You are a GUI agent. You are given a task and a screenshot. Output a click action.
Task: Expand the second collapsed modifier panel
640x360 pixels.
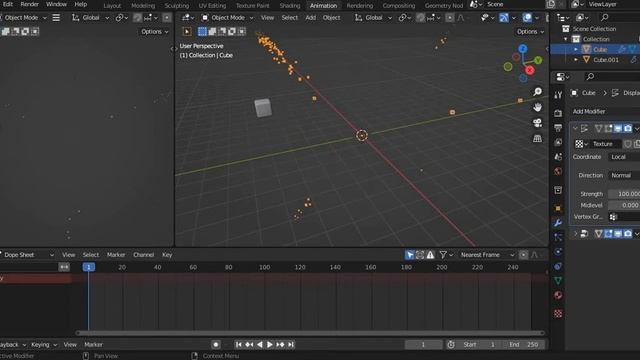point(576,233)
